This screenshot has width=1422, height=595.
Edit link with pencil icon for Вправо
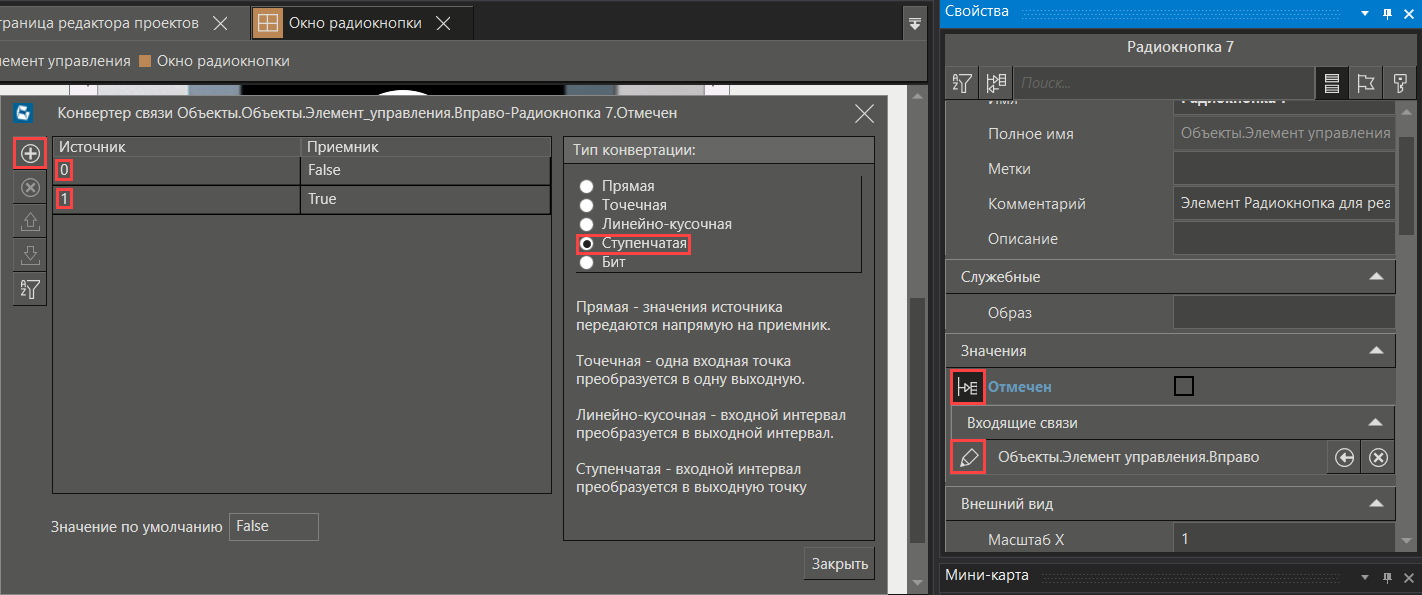tap(966, 457)
